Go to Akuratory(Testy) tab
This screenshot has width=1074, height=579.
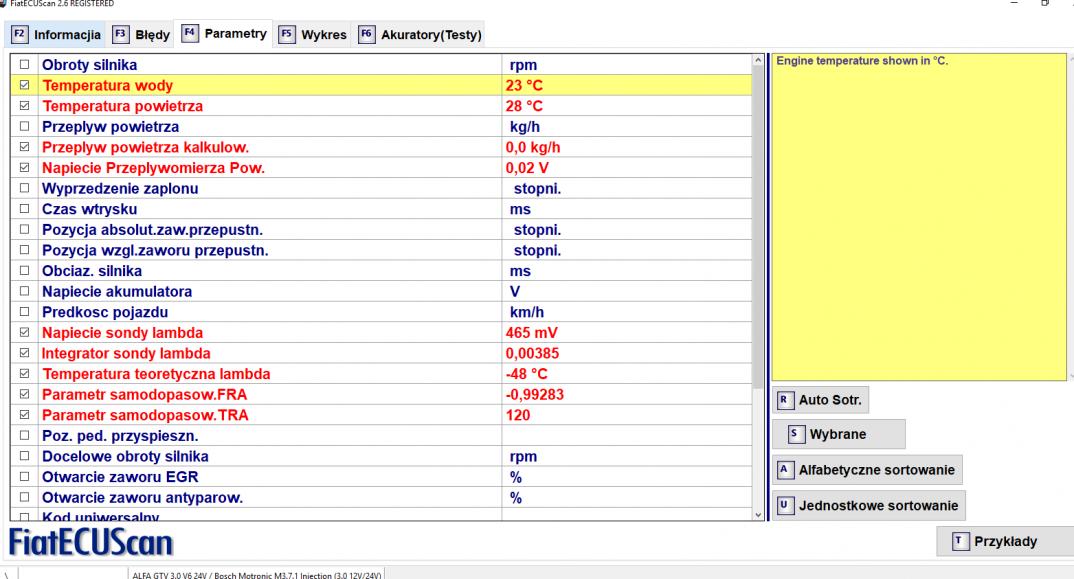[420, 35]
